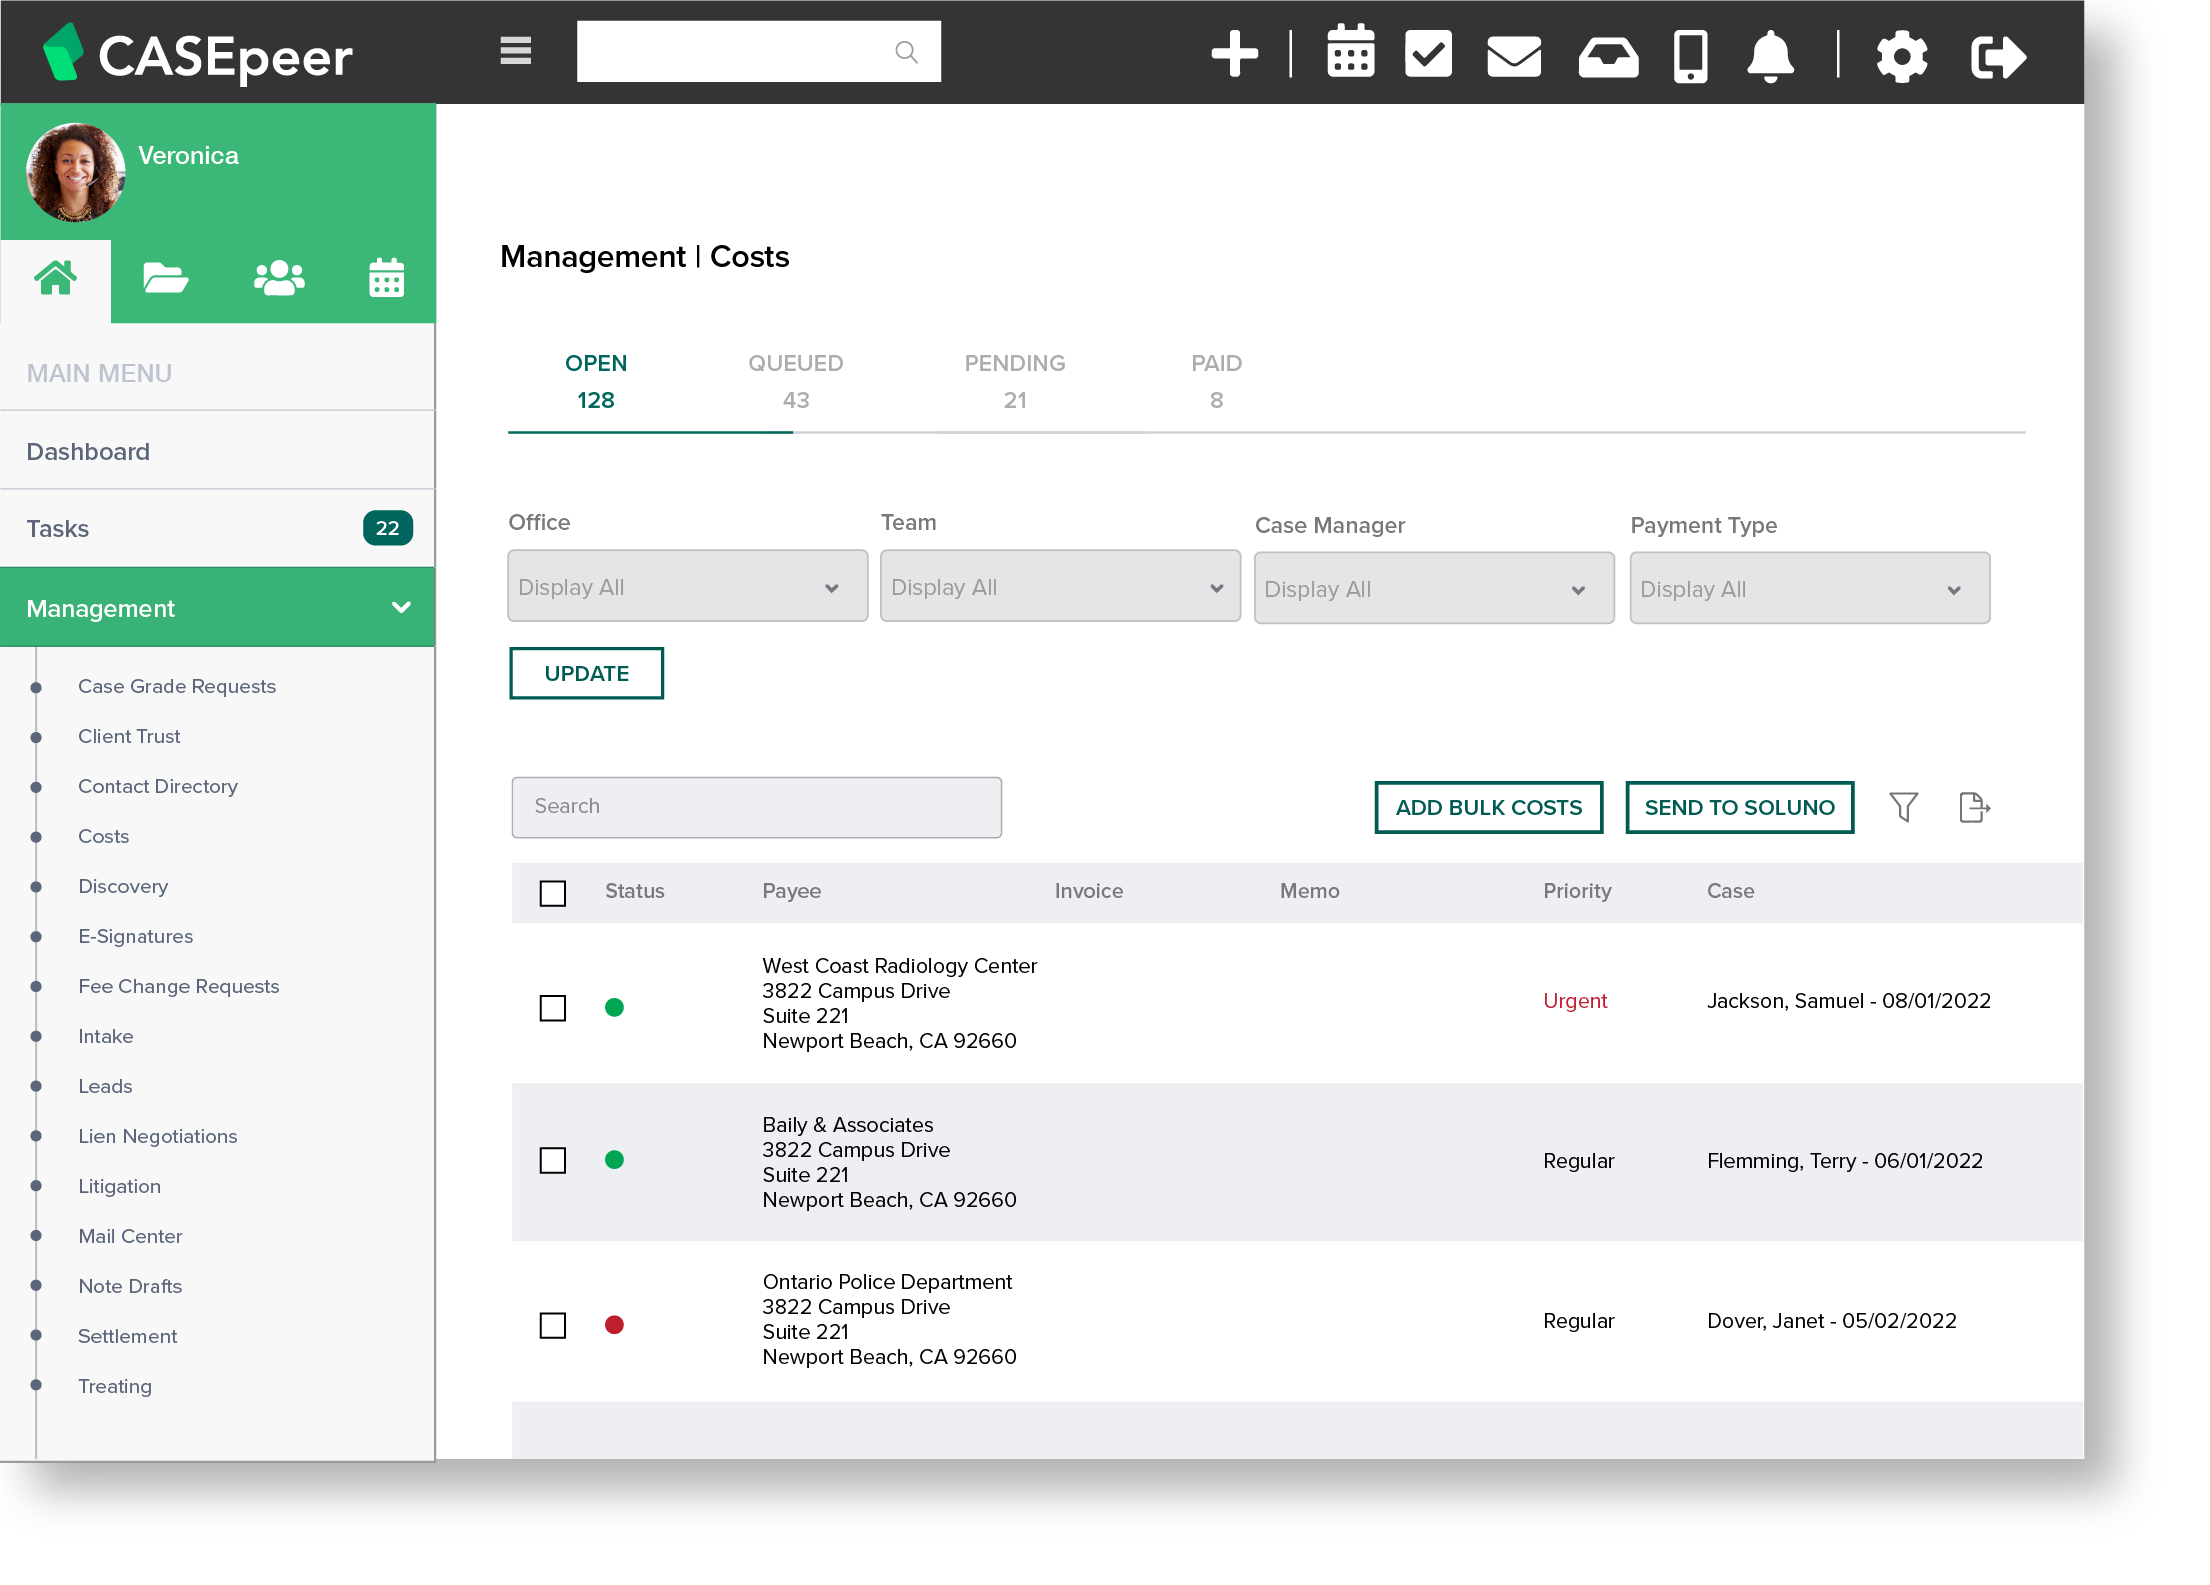Open the settings gear

pos(1901,55)
